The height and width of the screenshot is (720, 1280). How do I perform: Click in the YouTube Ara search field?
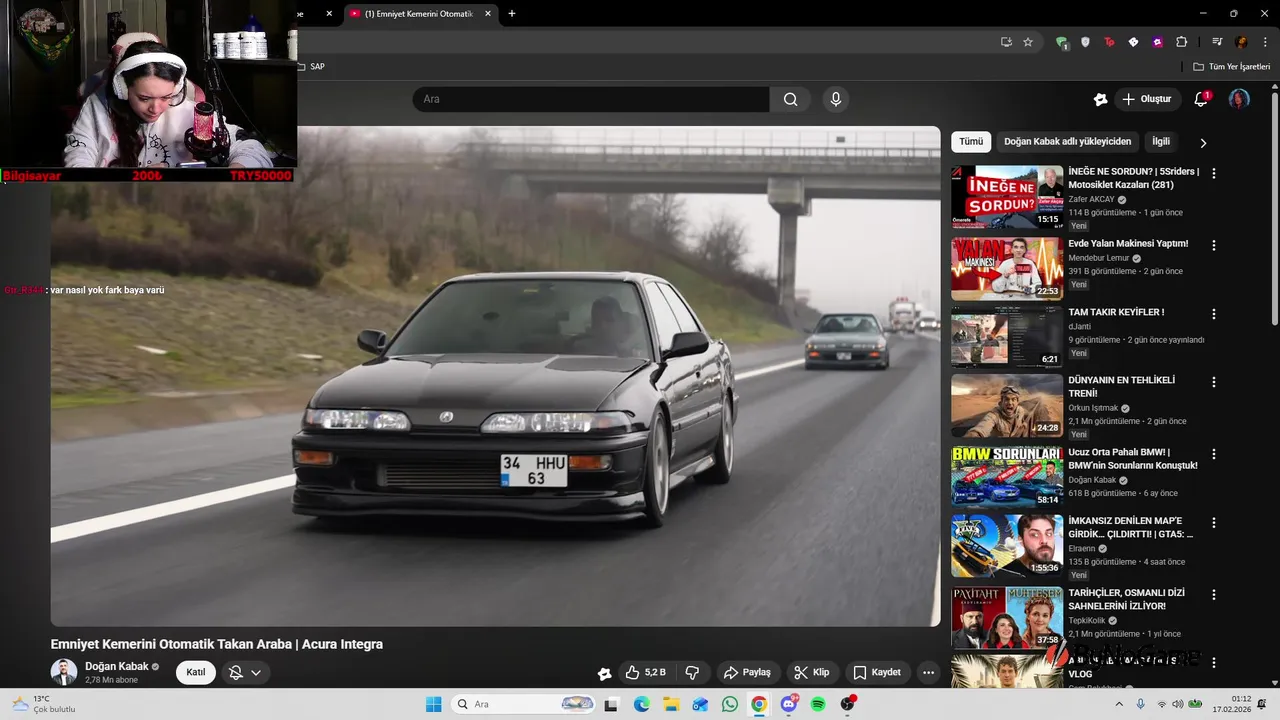[591, 99]
